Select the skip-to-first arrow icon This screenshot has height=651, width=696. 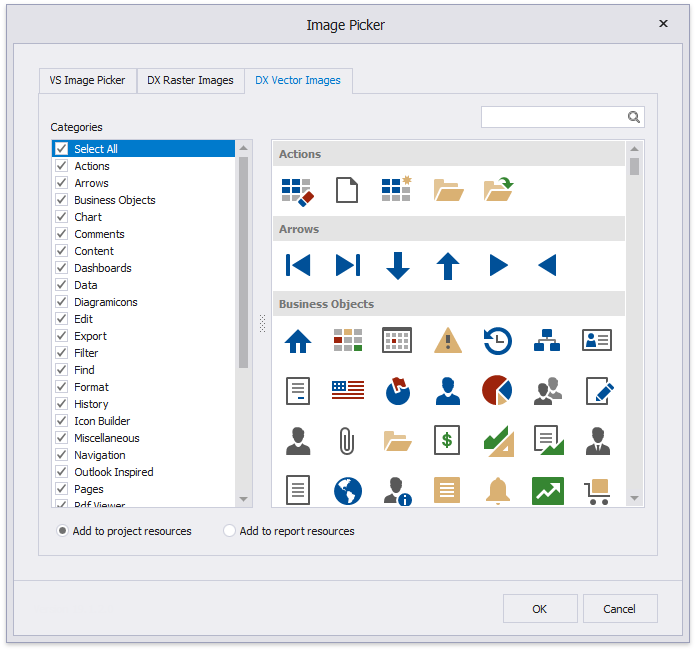(x=298, y=265)
